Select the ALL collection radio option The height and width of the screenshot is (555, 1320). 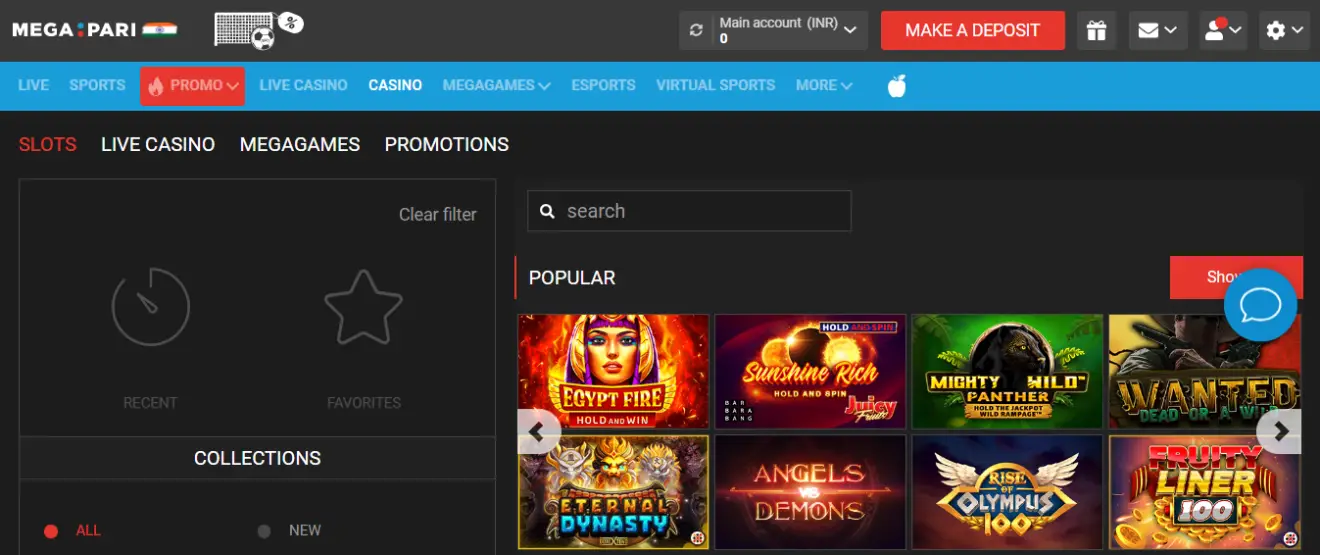pos(52,531)
